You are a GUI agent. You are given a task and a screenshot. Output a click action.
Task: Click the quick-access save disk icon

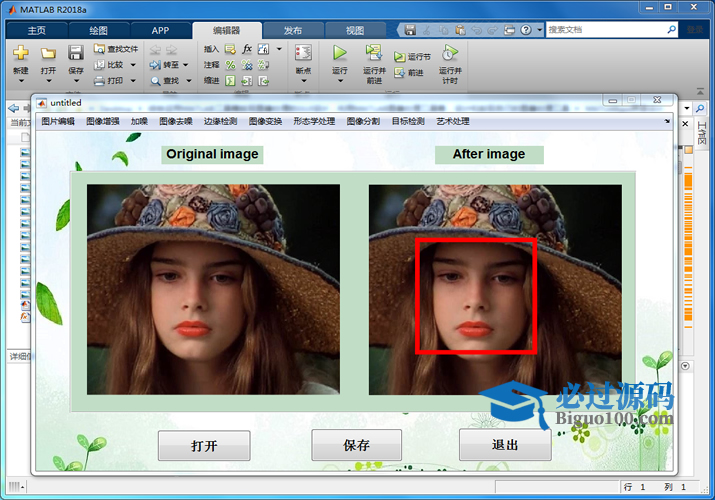click(x=410, y=30)
